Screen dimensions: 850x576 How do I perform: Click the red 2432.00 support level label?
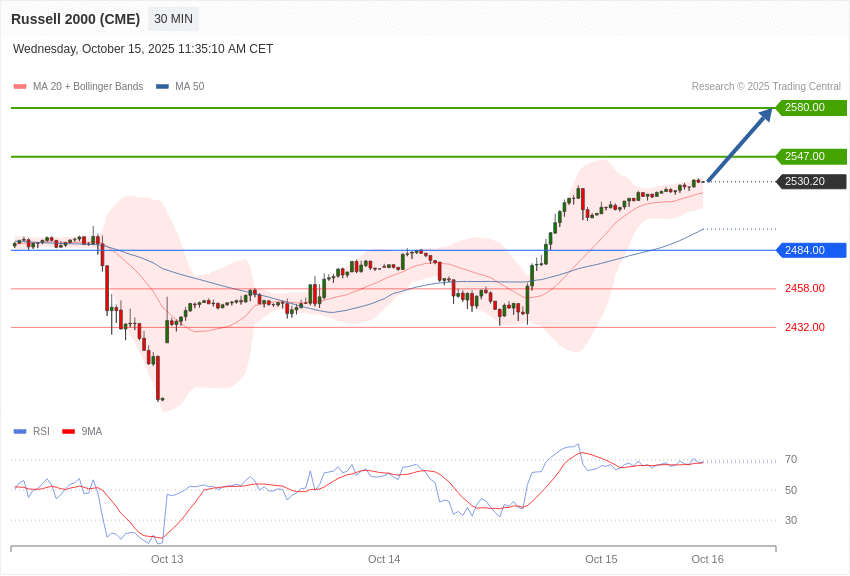(804, 327)
